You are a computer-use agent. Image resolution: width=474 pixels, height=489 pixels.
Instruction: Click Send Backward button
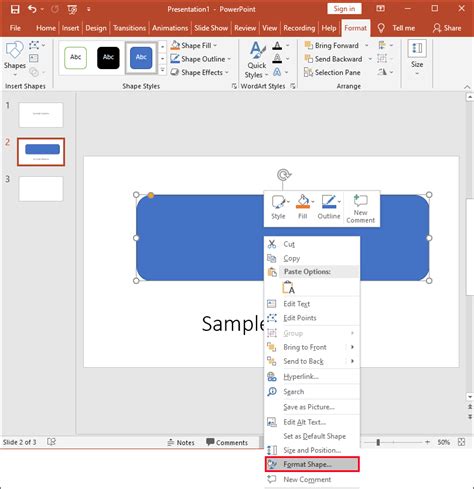click(x=333, y=59)
